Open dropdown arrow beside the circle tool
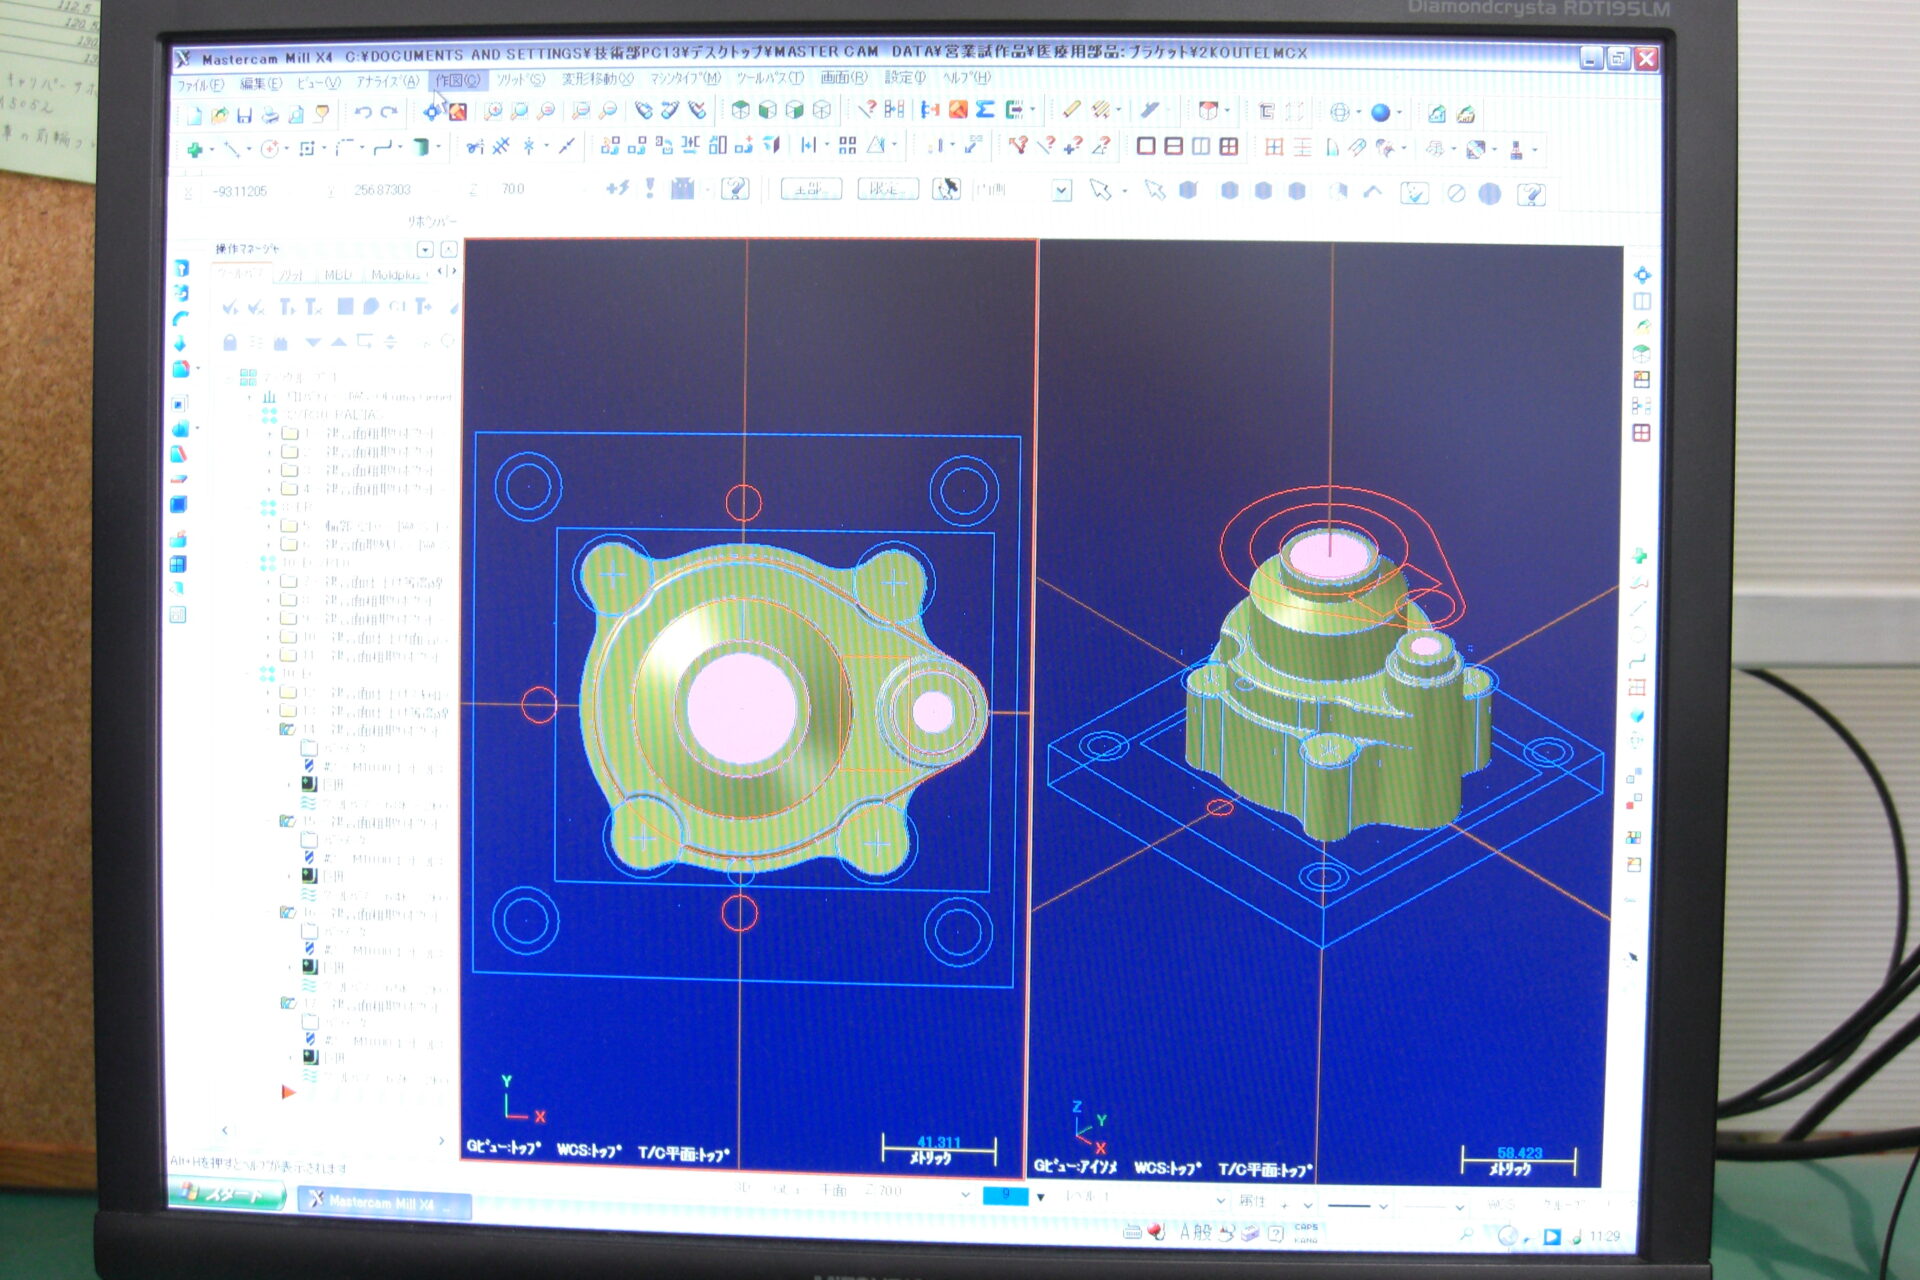The width and height of the screenshot is (1920, 1280). (x=286, y=150)
